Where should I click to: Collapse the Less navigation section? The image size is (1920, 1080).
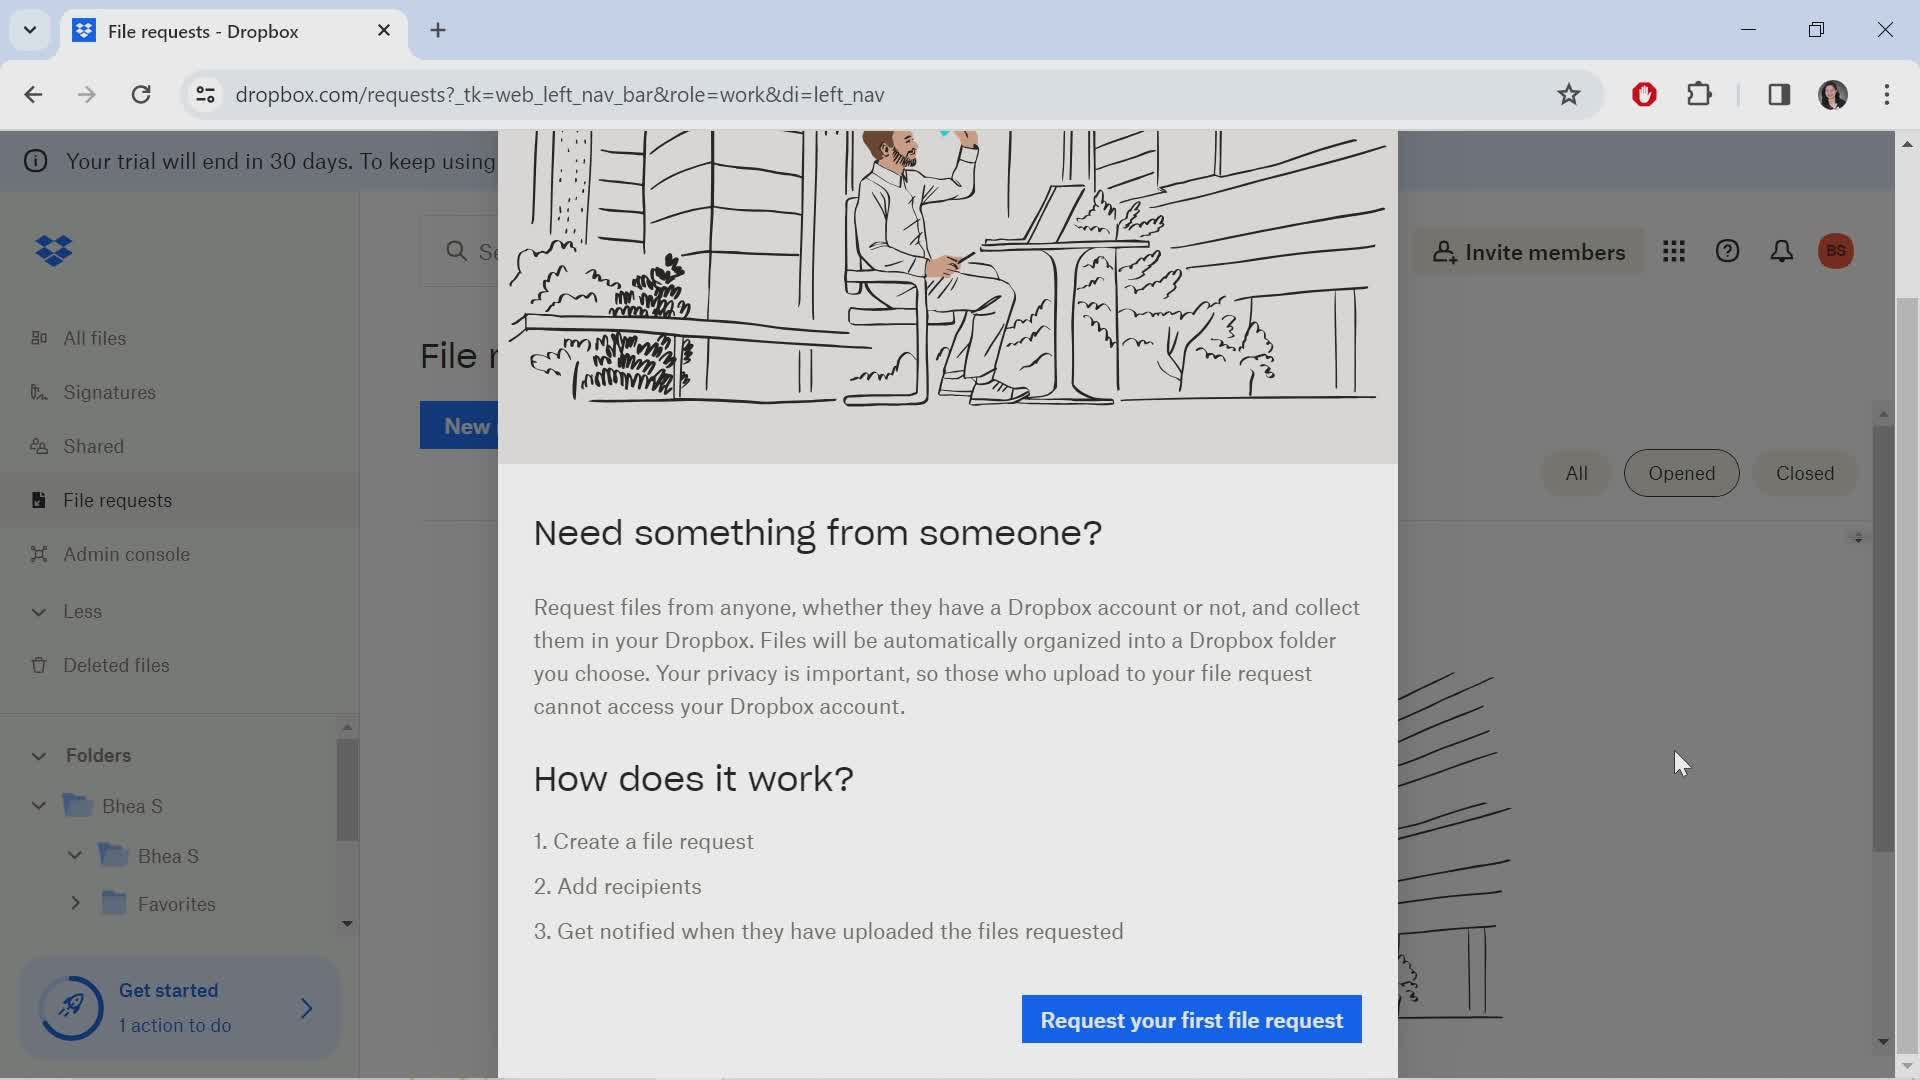click(x=37, y=611)
